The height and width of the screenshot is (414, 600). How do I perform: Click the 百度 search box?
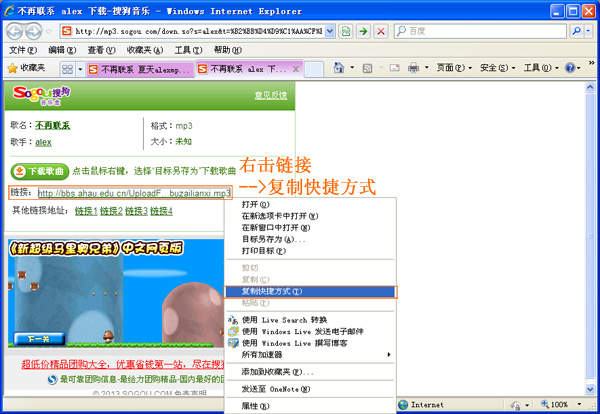click(x=481, y=31)
